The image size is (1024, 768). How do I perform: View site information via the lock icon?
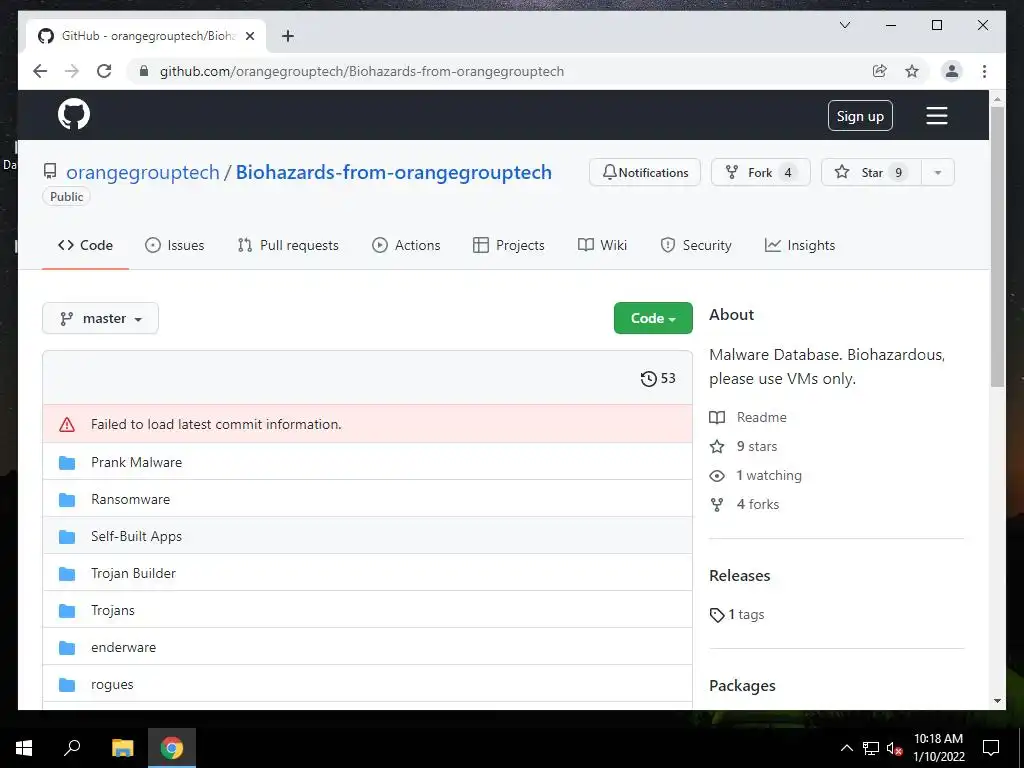tap(144, 71)
